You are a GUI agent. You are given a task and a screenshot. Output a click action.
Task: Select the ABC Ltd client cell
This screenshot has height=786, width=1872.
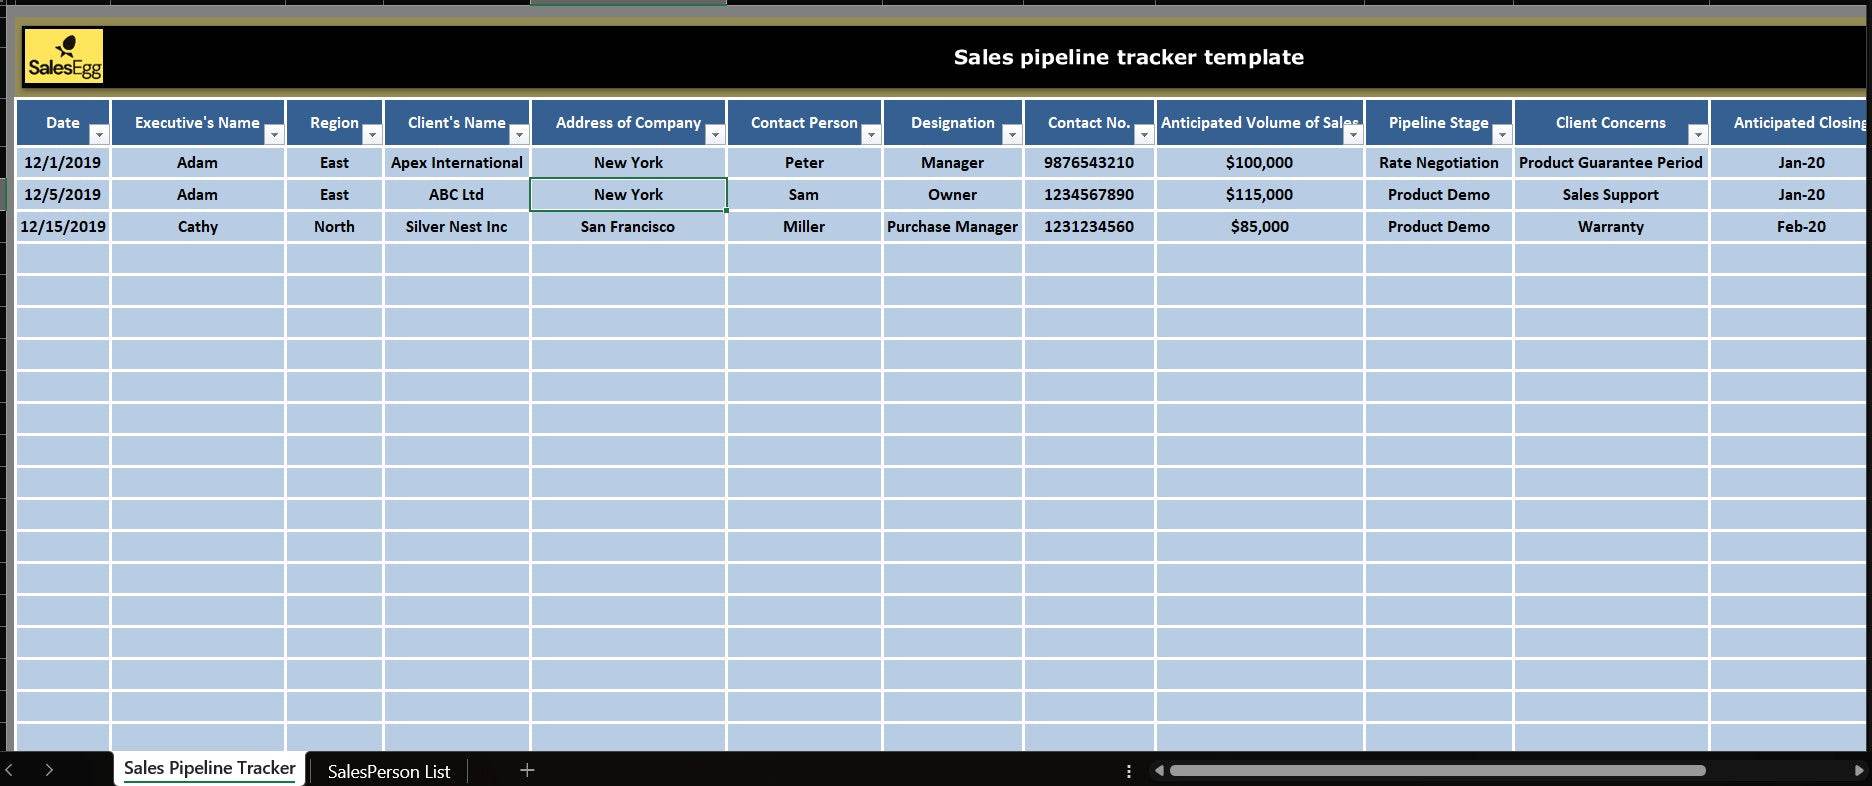point(457,194)
